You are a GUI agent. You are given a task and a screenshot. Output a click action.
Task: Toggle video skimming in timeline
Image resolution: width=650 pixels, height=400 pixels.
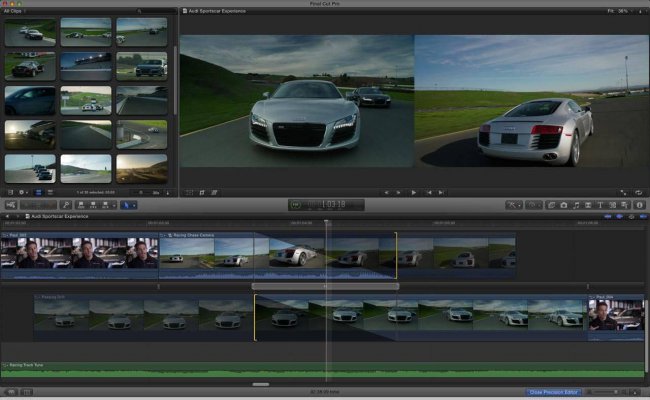coord(607,216)
